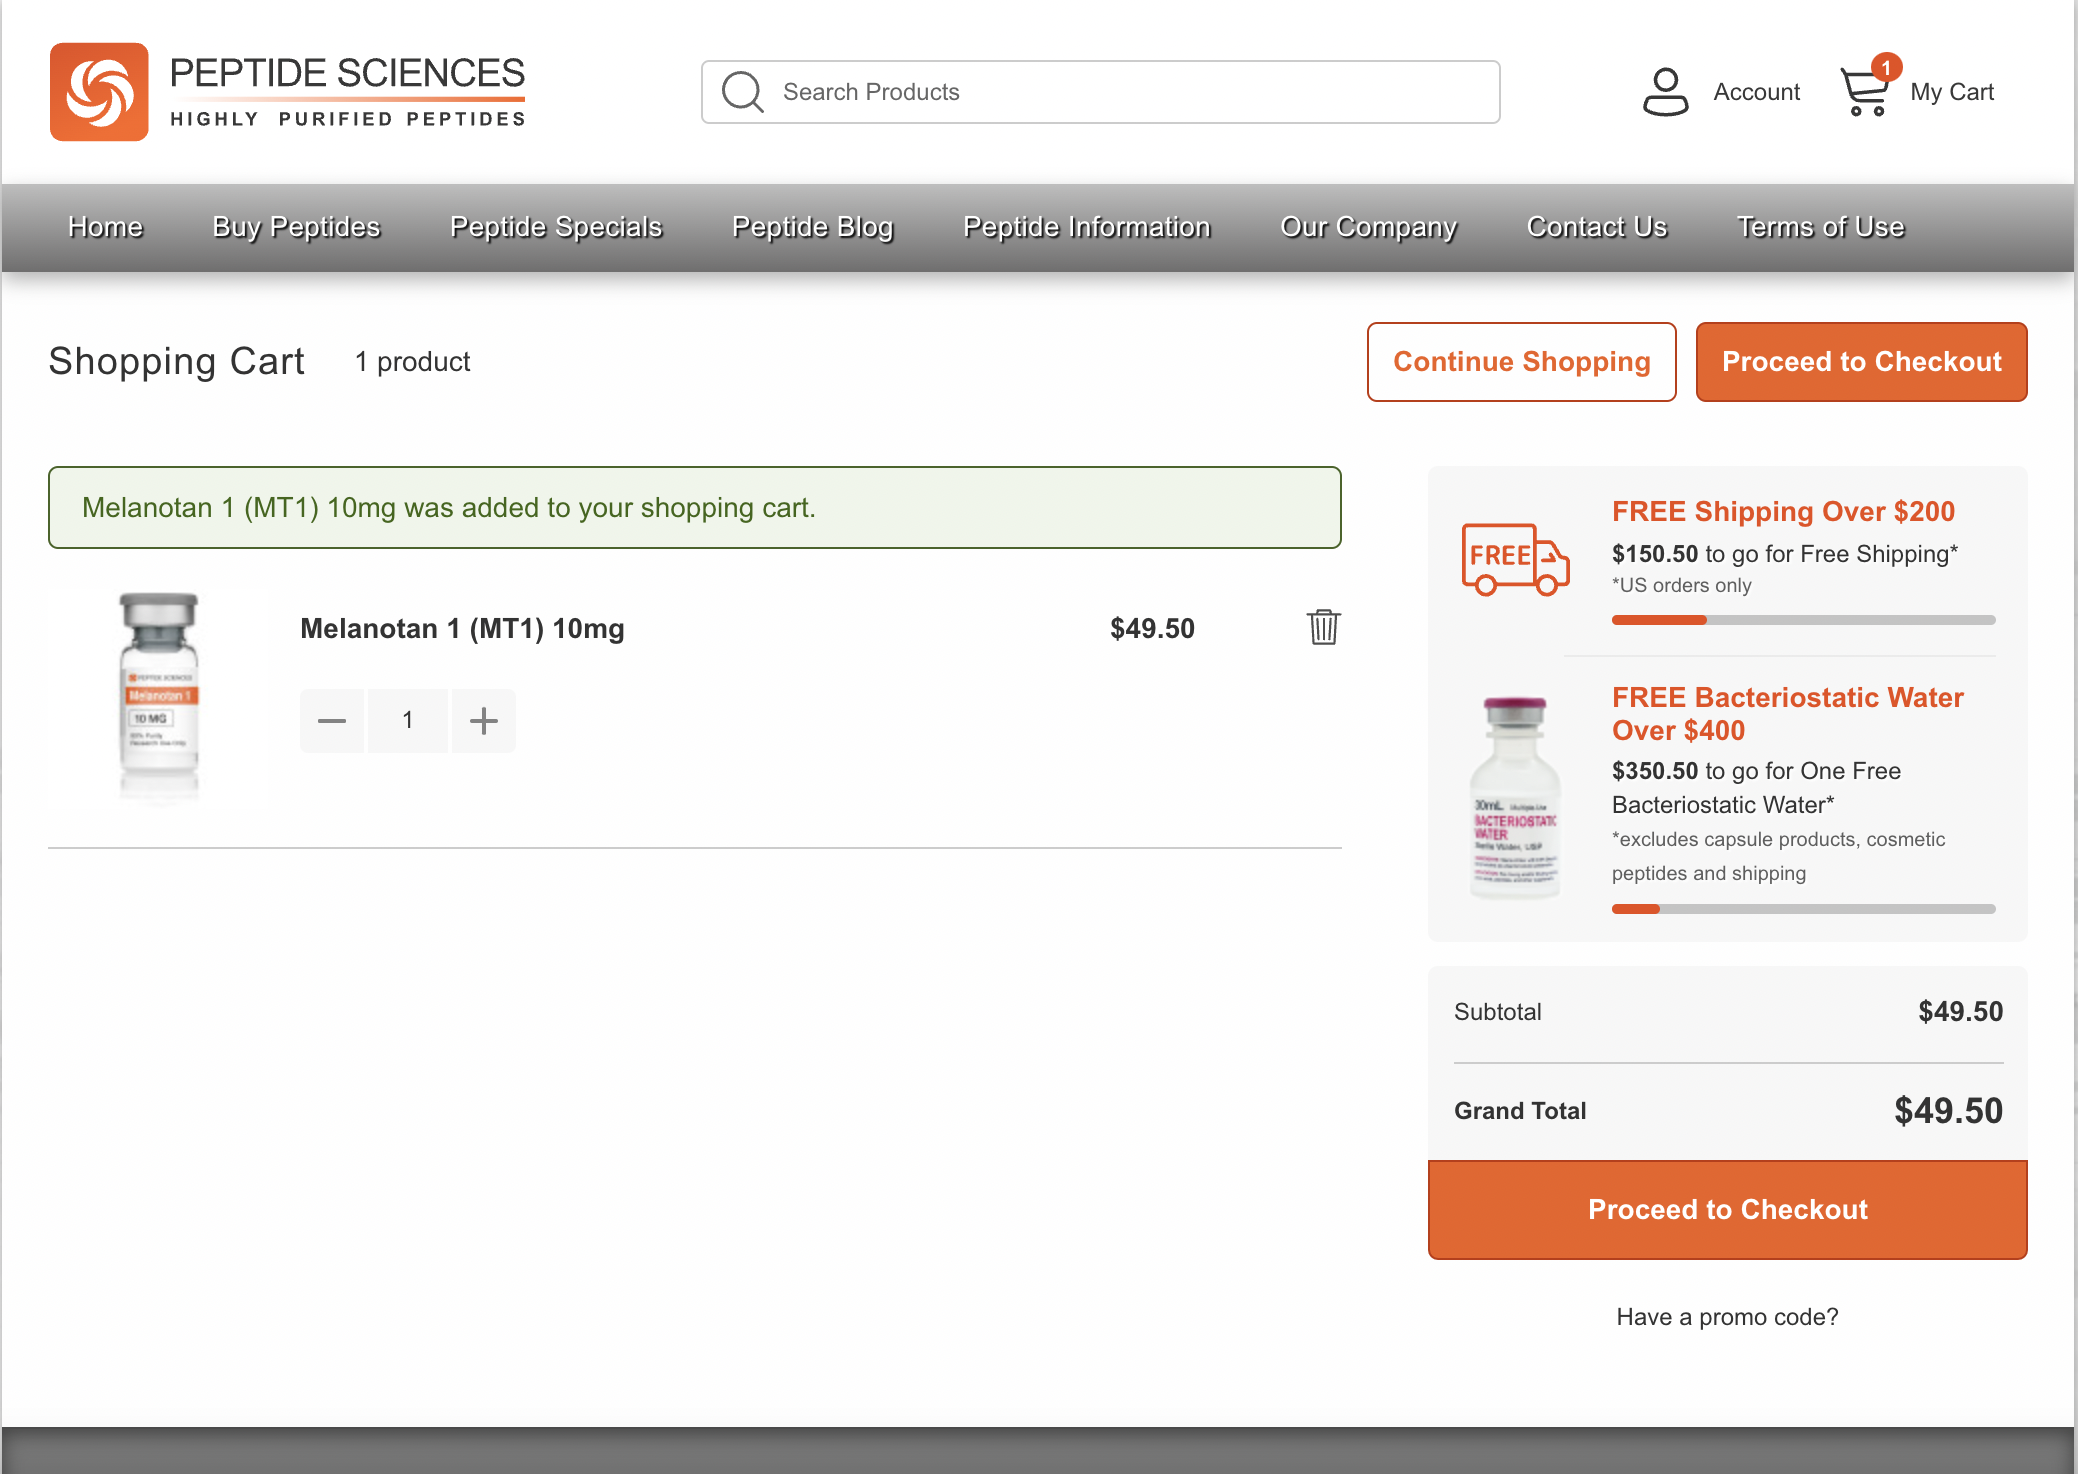Viewport: 2078px width, 1474px height.
Task: Click the Subtotal label
Action: pyautogui.click(x=1497, y=1012)
